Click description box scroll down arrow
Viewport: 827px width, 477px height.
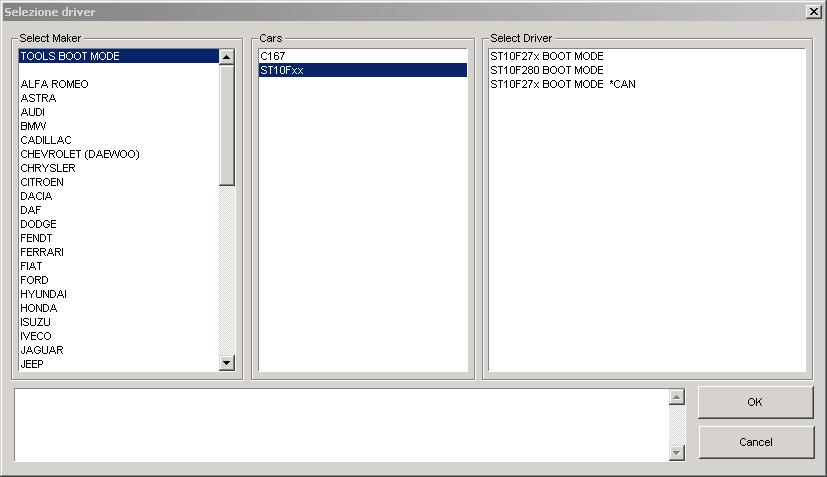coord(677,452)
